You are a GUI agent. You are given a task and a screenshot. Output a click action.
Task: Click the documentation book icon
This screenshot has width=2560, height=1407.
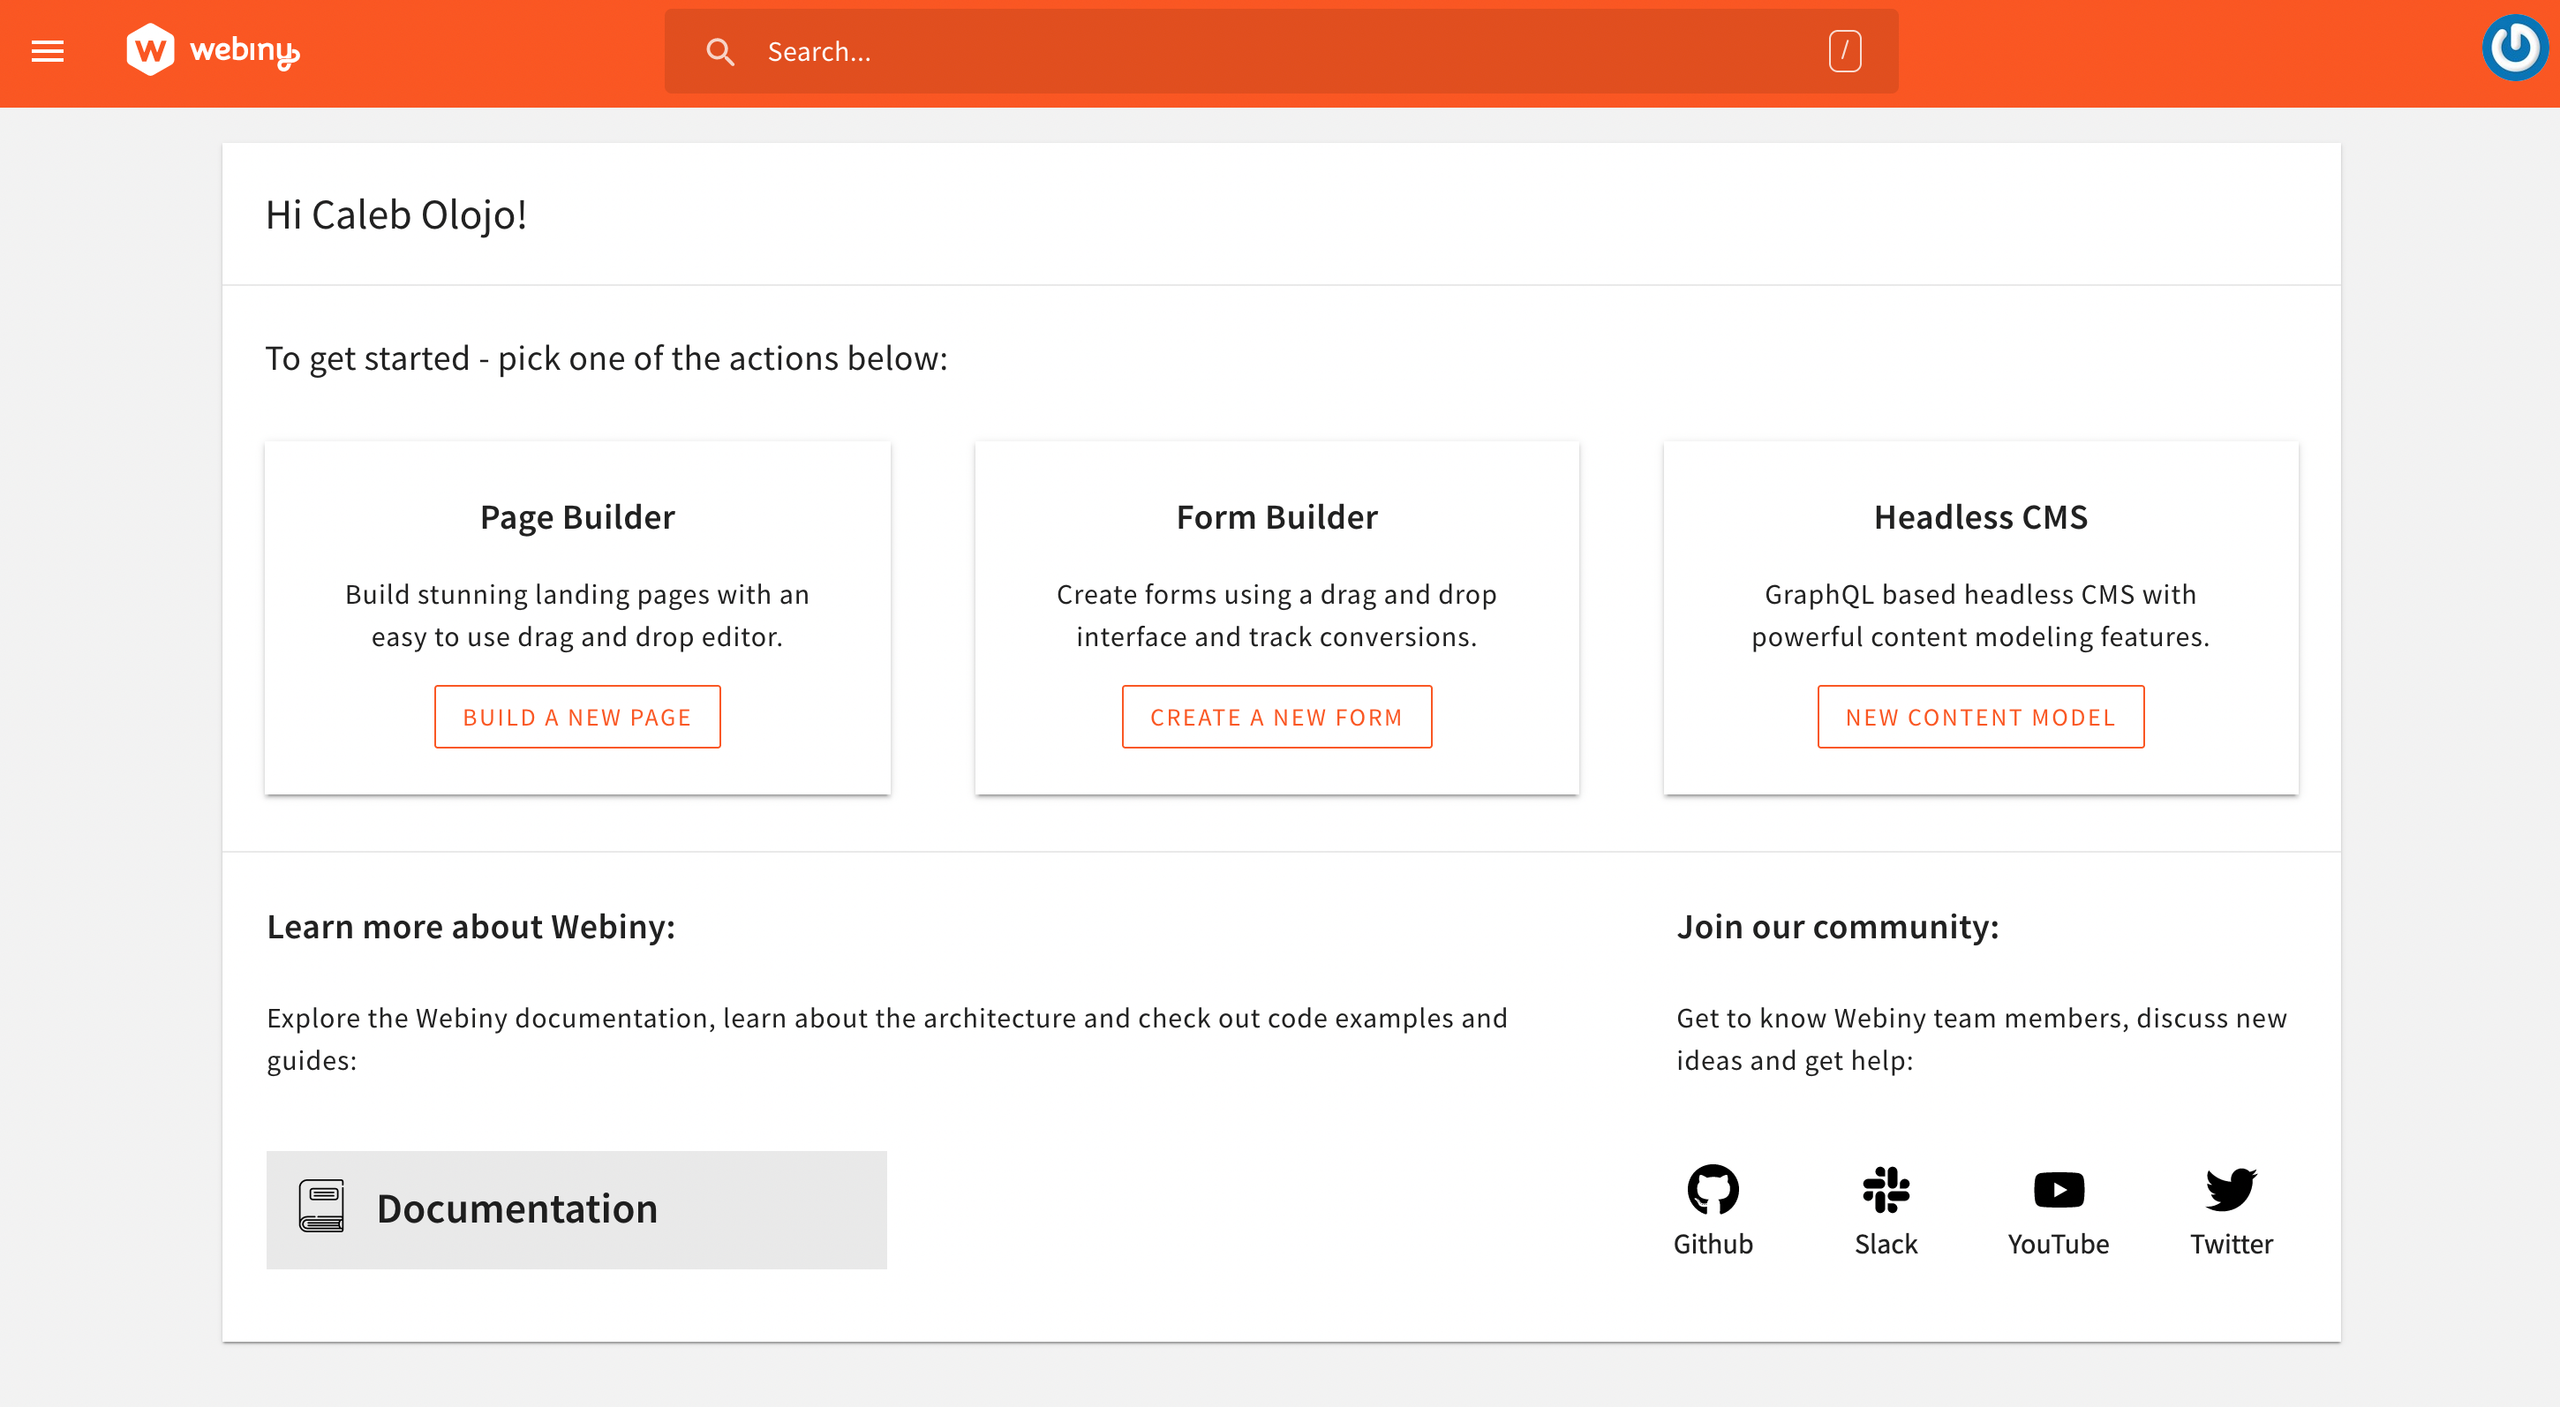click(322, 1208)
